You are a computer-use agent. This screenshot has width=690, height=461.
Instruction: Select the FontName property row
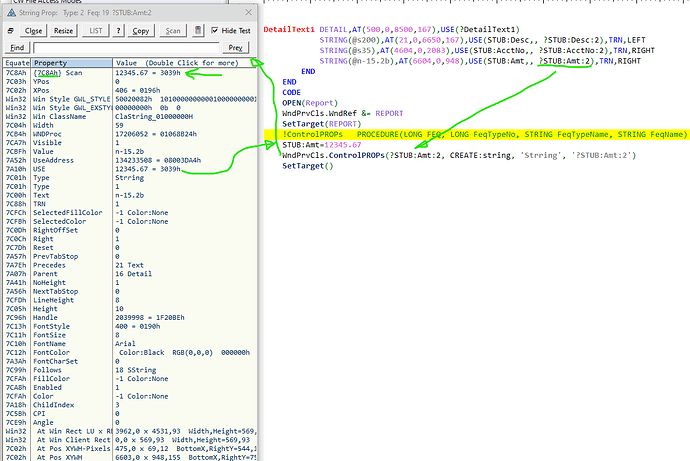click(70, 343)
